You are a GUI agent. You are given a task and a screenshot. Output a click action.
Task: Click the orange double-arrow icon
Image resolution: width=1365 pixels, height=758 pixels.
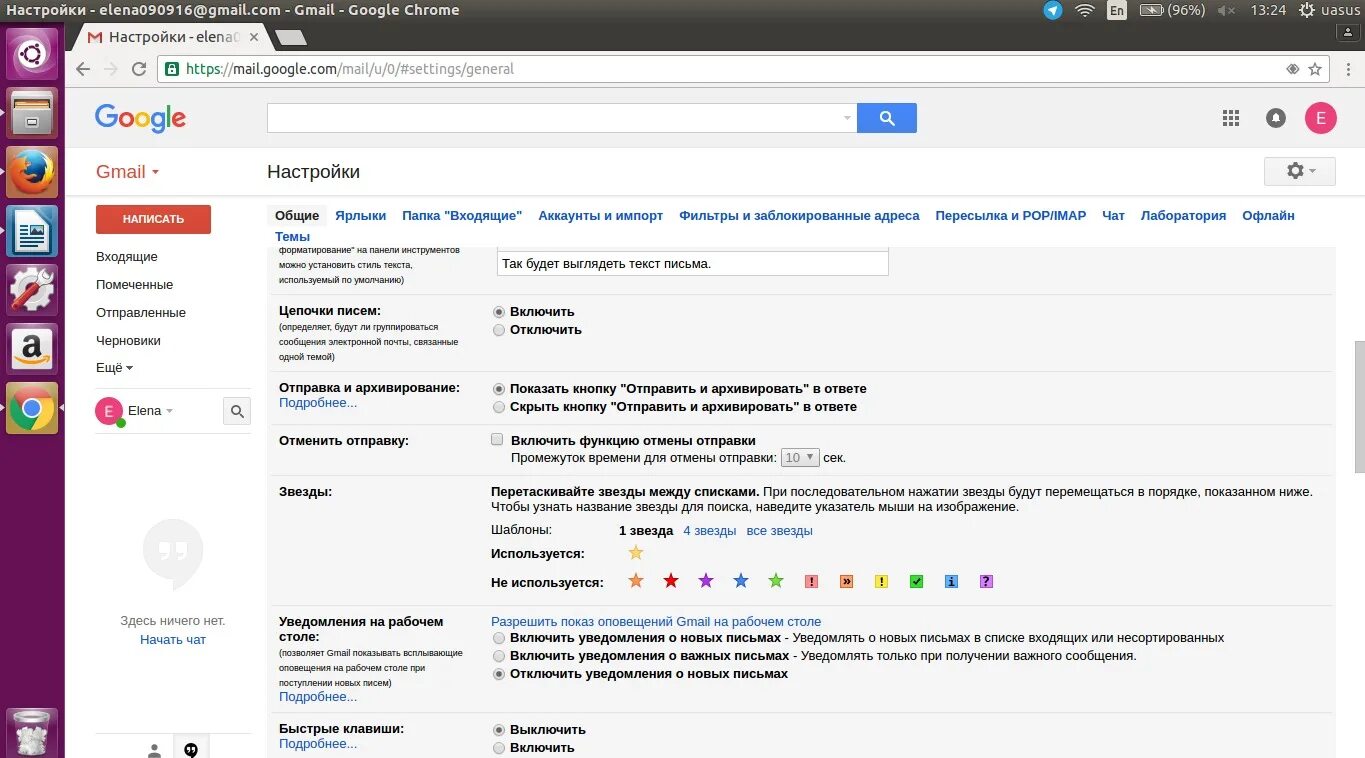tap(847, 582)
